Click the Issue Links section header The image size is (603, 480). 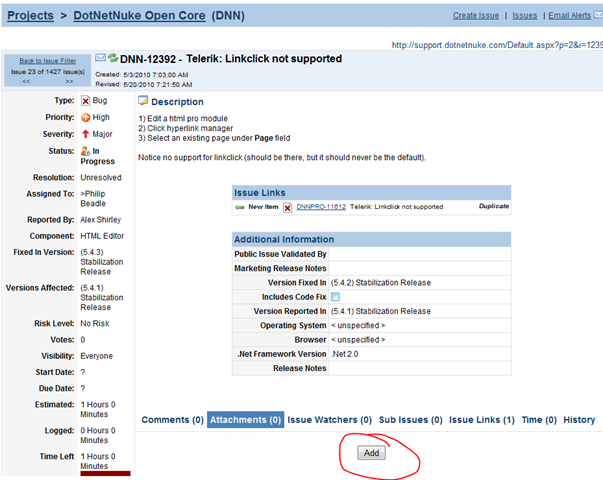click(371, 193)
